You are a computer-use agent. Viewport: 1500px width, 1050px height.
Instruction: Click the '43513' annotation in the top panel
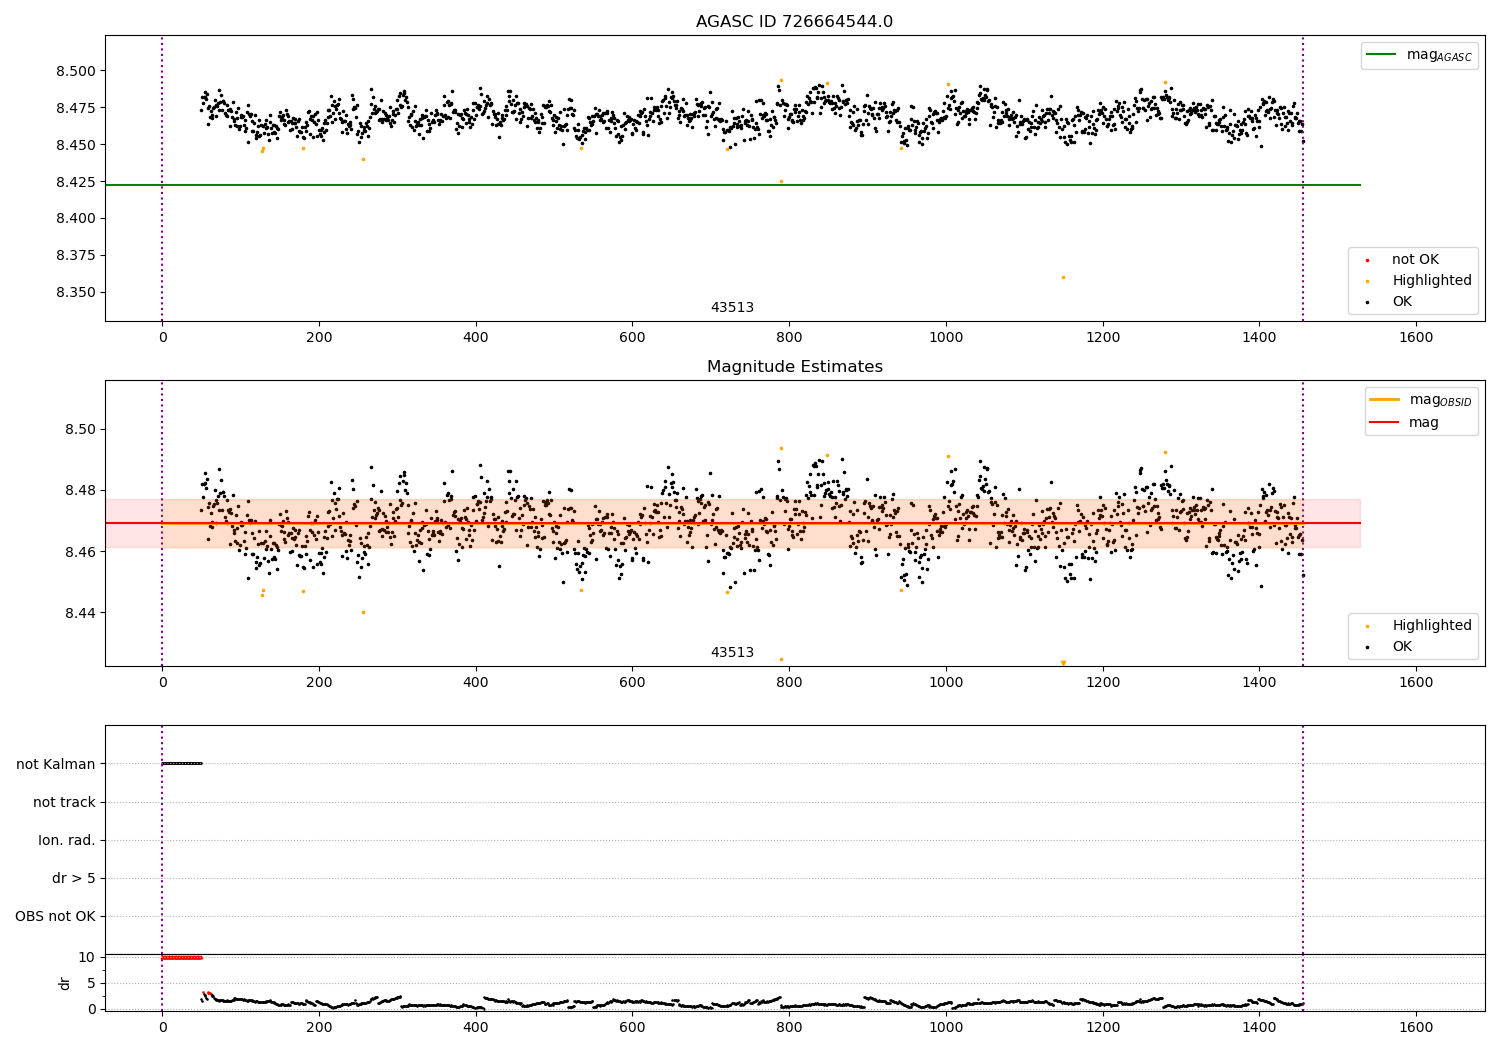coord(732,308)
